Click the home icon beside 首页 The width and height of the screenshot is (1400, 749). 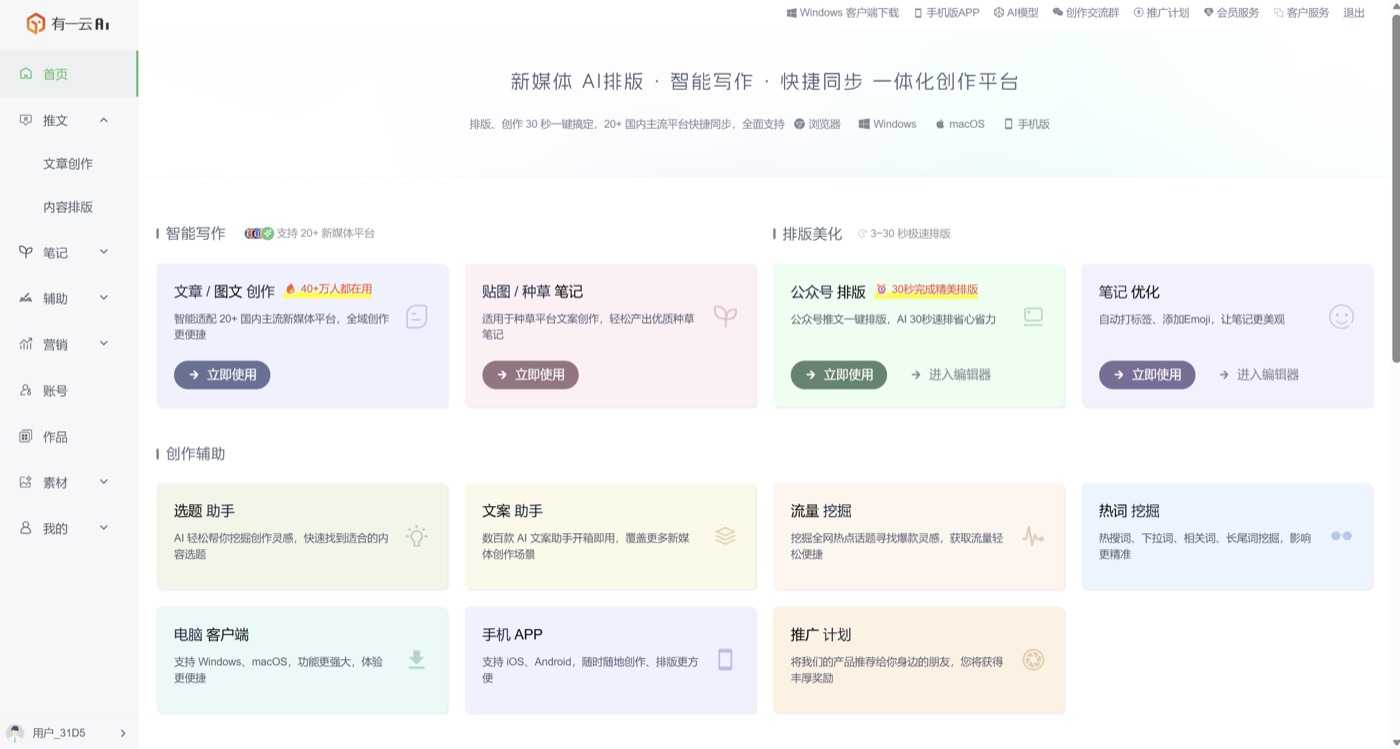point(26,74)
